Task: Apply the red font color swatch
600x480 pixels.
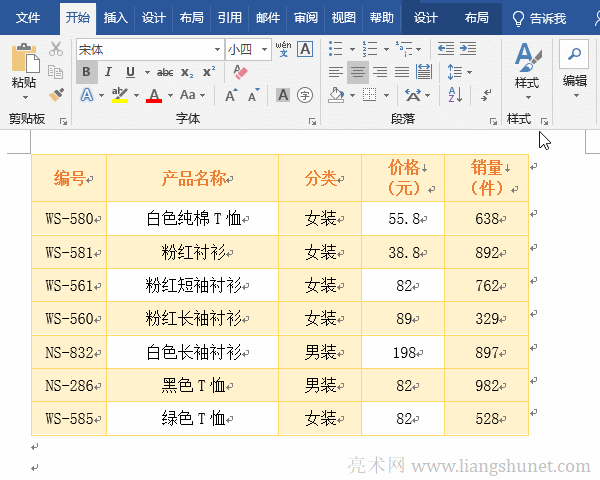Action: 154,96
